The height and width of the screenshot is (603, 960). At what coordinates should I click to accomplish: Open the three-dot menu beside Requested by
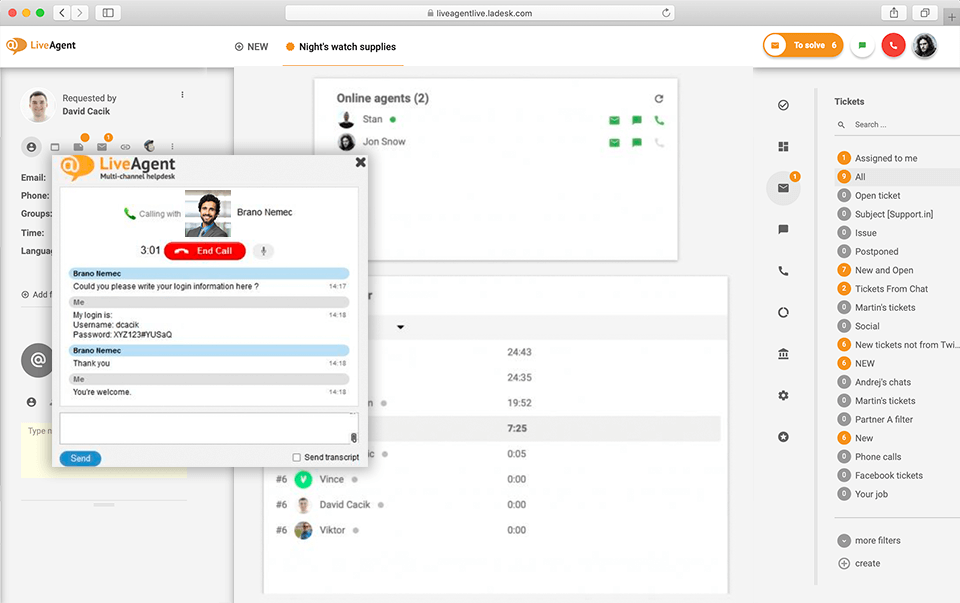pyautogui.click(x=182, y=95)
